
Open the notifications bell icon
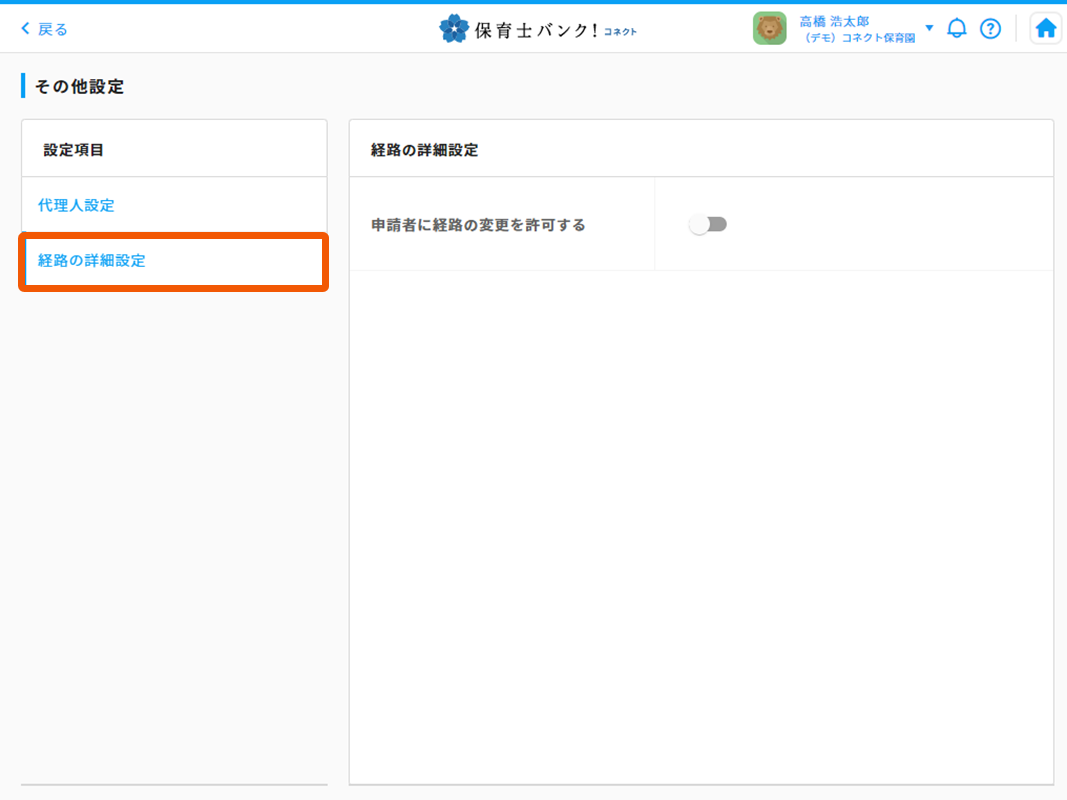pos(957,29)
